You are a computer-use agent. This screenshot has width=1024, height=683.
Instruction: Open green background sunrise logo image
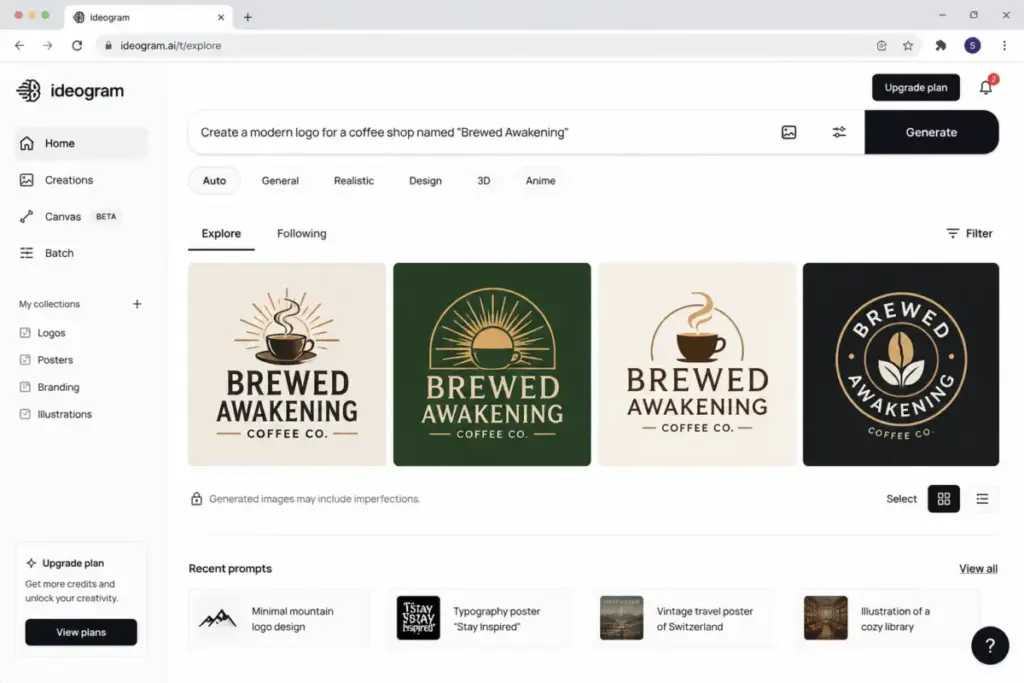pos(492,364)
